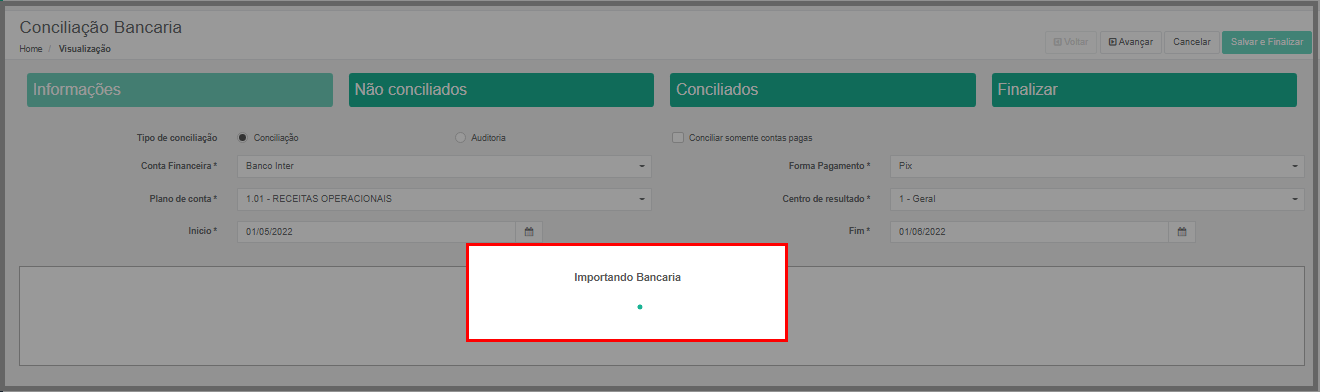The image size is (1320, 392).
Task: Expand the Conta Financeira dropdown
Action: pyautogui.click(x=444, y=166)
